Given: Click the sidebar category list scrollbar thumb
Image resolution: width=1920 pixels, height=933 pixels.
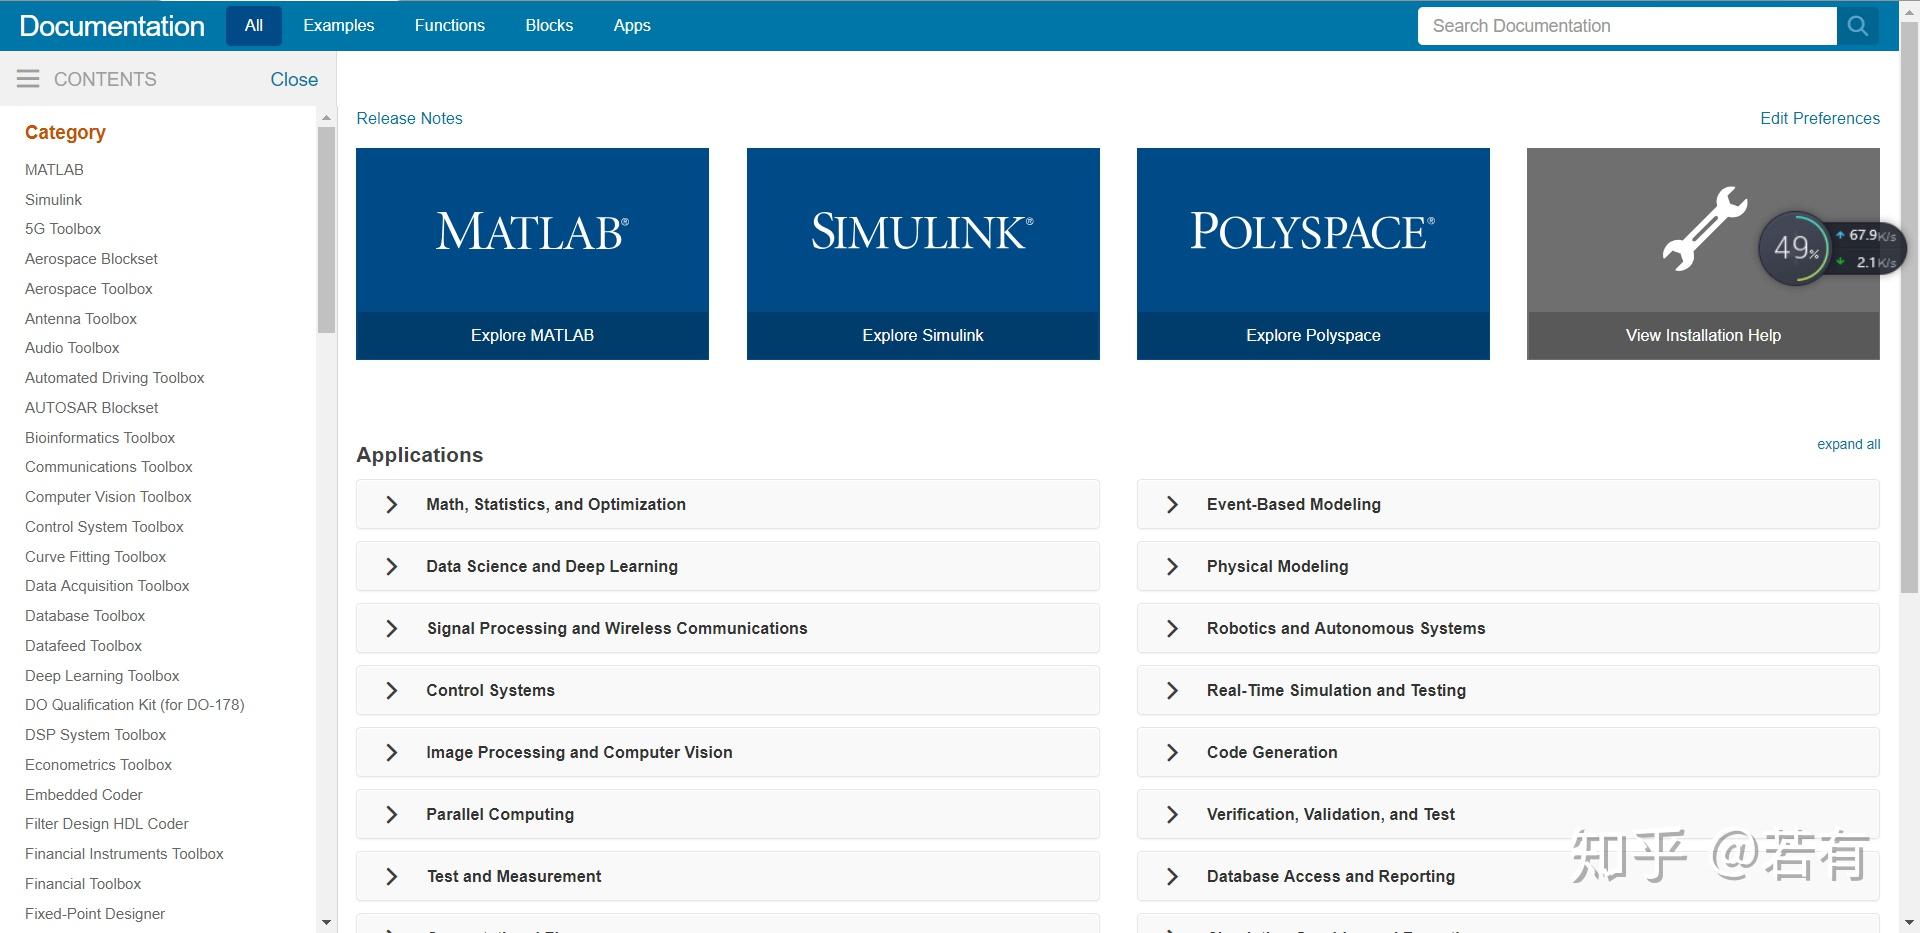Looking at the screenshot, I should pyautogui.click(x=326, y=230).
